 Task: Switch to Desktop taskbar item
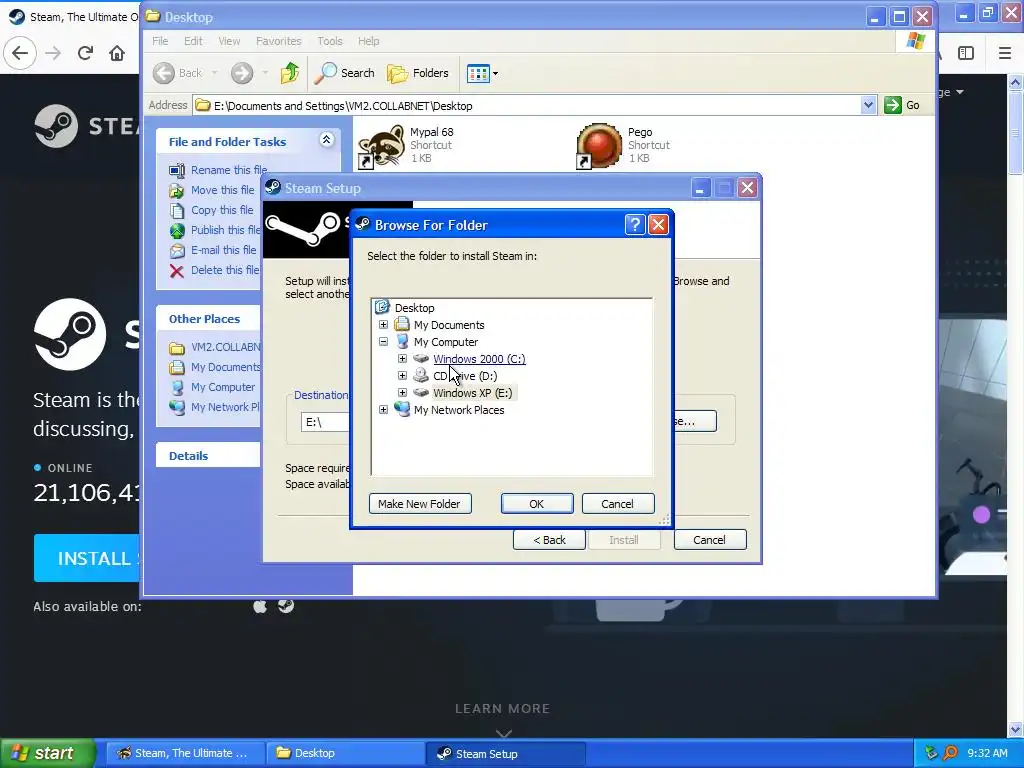click(345, 753)
